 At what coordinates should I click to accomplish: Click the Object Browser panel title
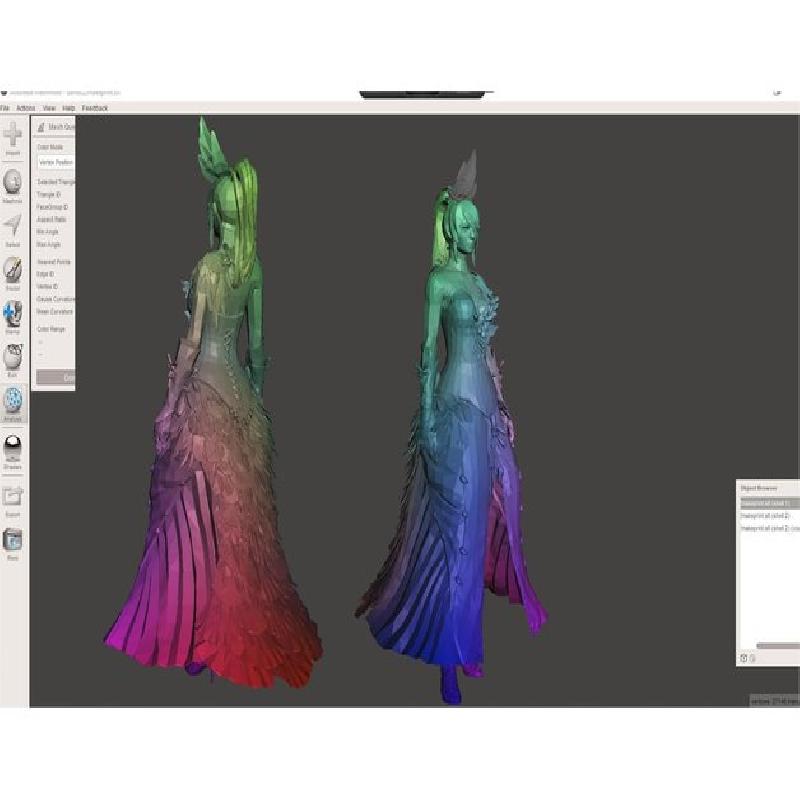coord(759,488)
